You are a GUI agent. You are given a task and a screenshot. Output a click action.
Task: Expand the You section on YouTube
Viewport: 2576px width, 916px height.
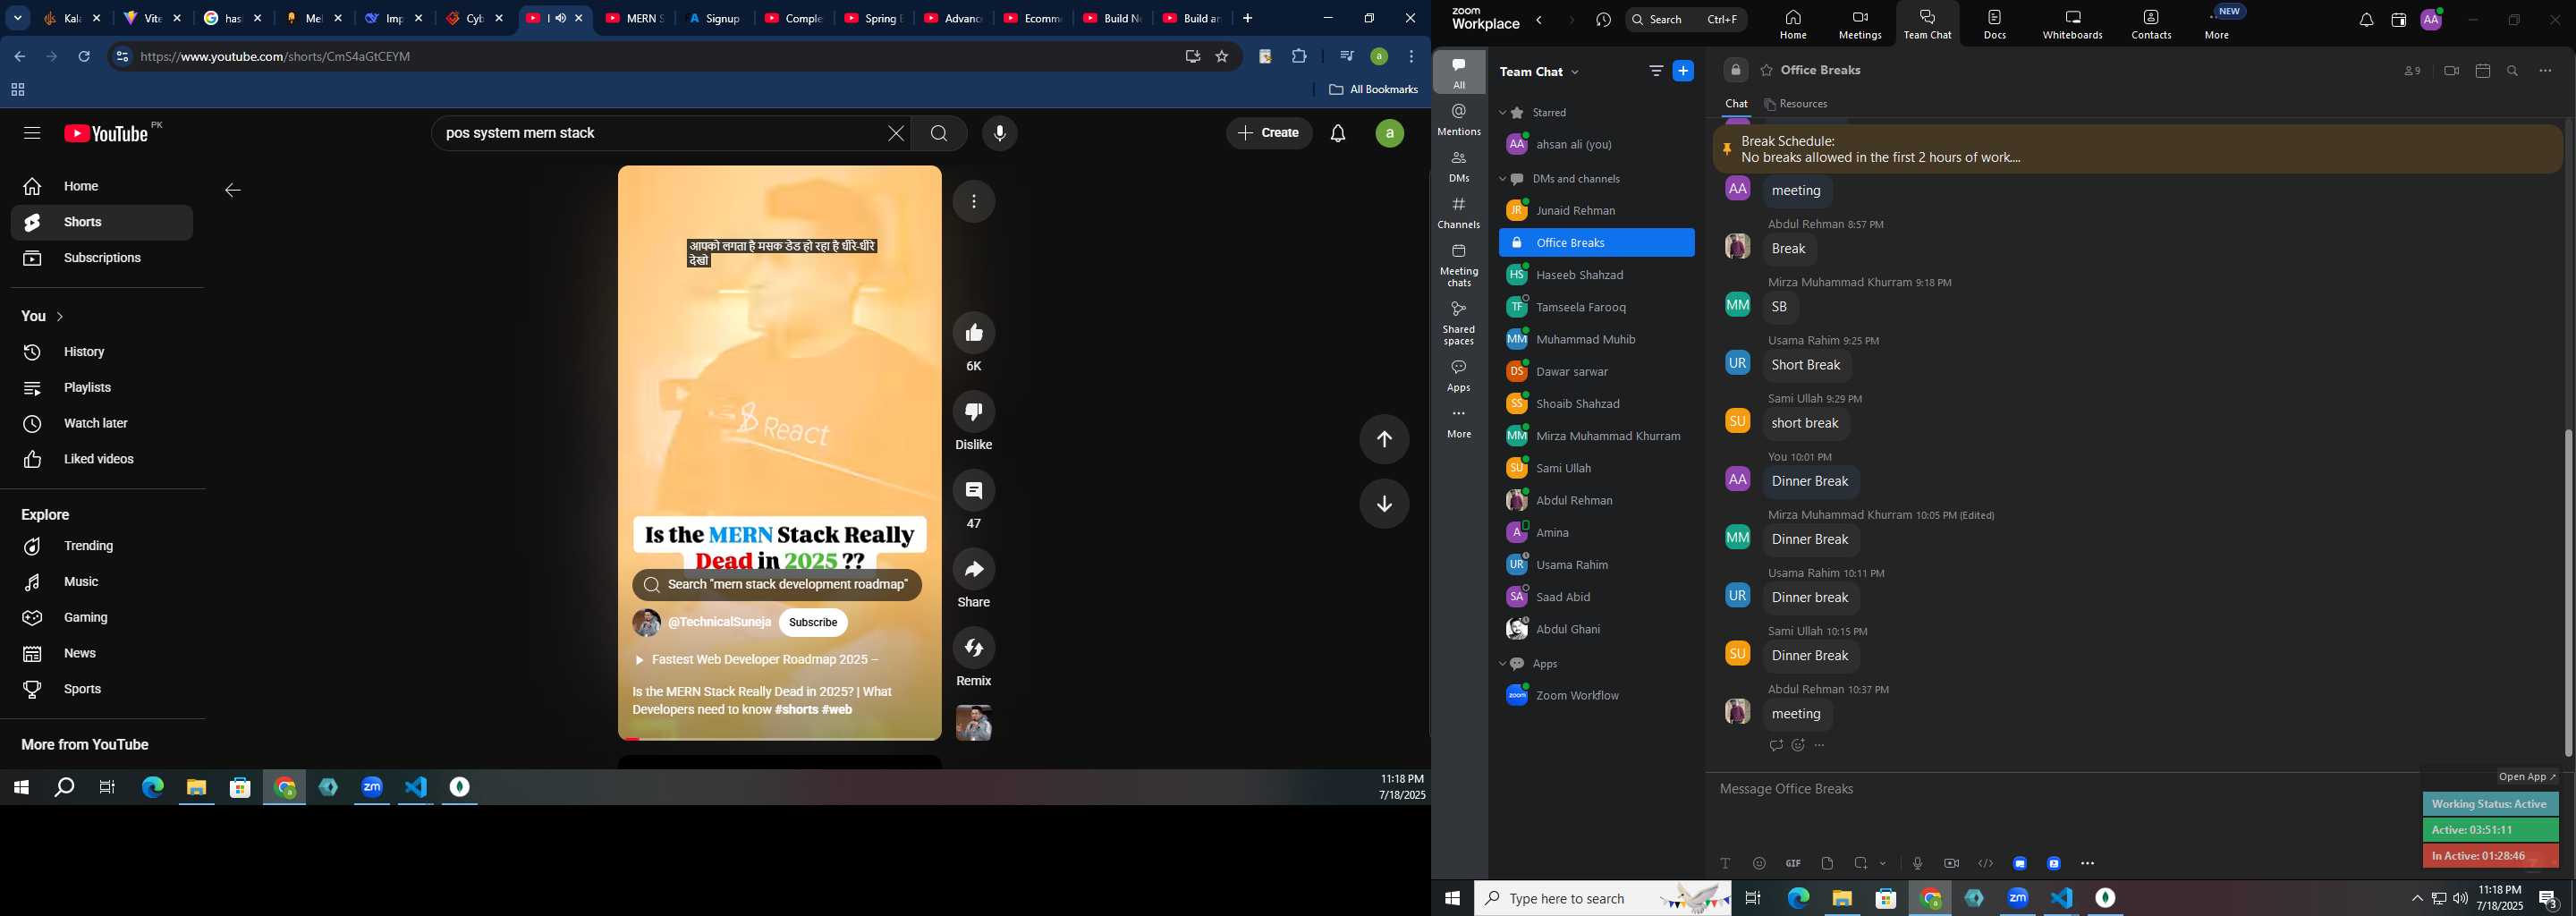click(x=43, y=316)
